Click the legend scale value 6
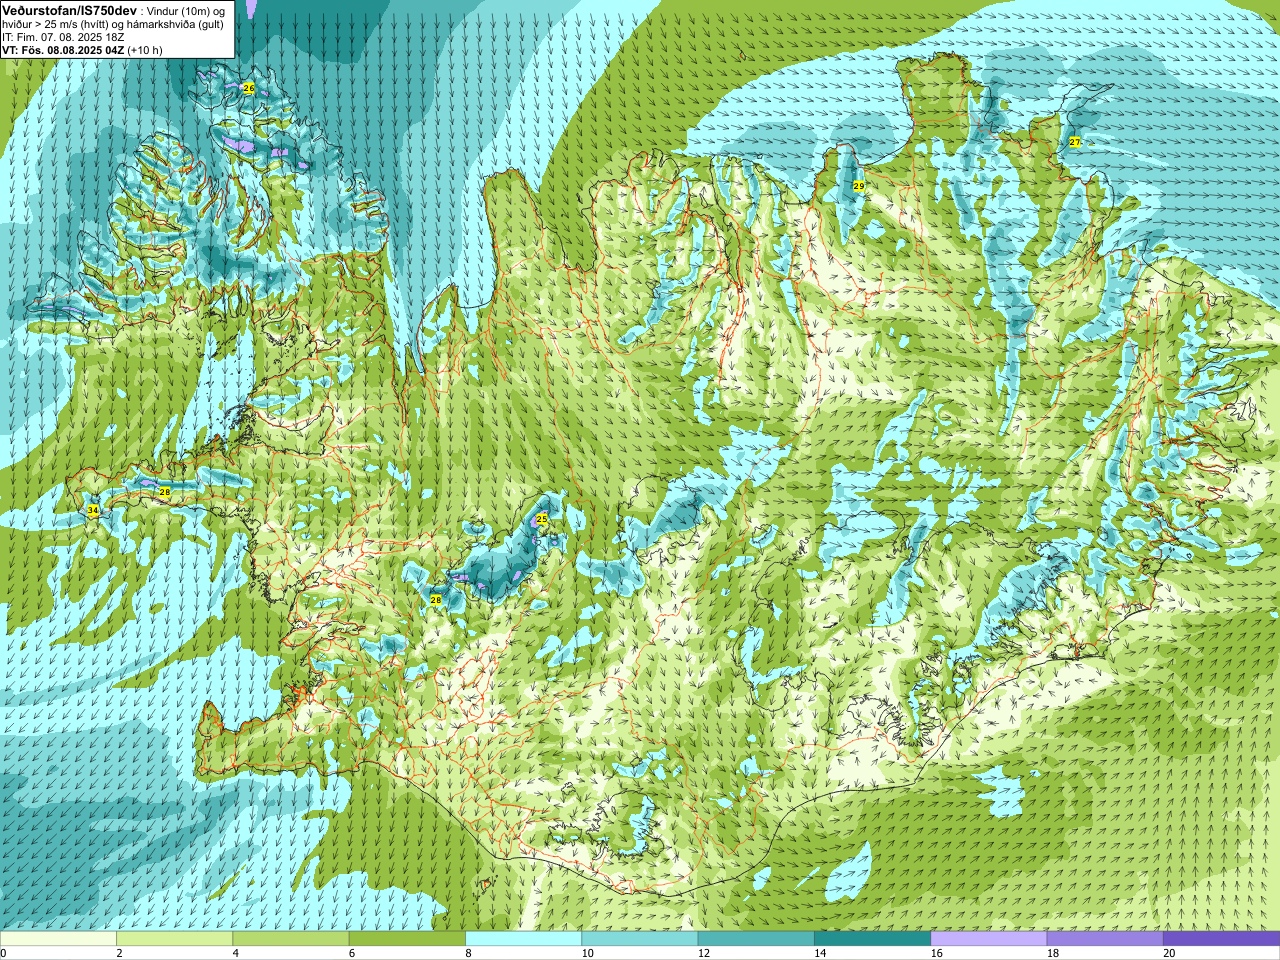Screen dimensions: 1280x960 (x=351, y=953)
